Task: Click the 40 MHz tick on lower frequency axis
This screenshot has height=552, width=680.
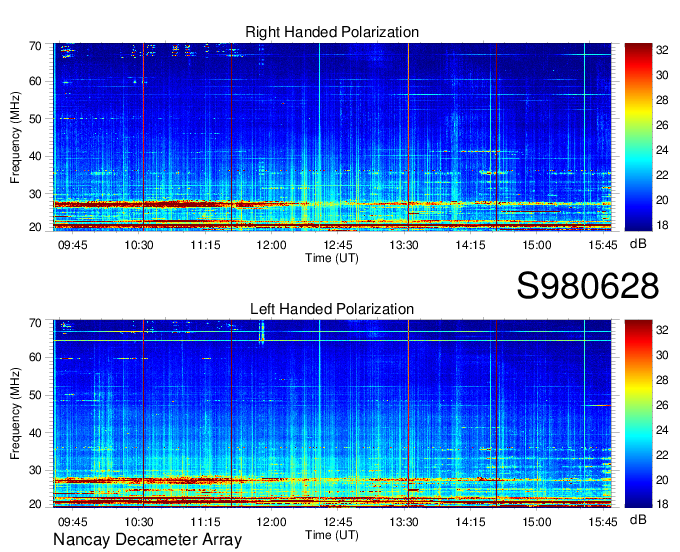Action: tap(35, 433)
